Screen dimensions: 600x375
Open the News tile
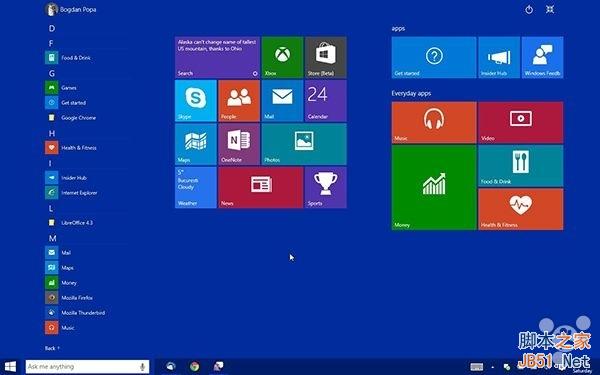tap(261, 187)
